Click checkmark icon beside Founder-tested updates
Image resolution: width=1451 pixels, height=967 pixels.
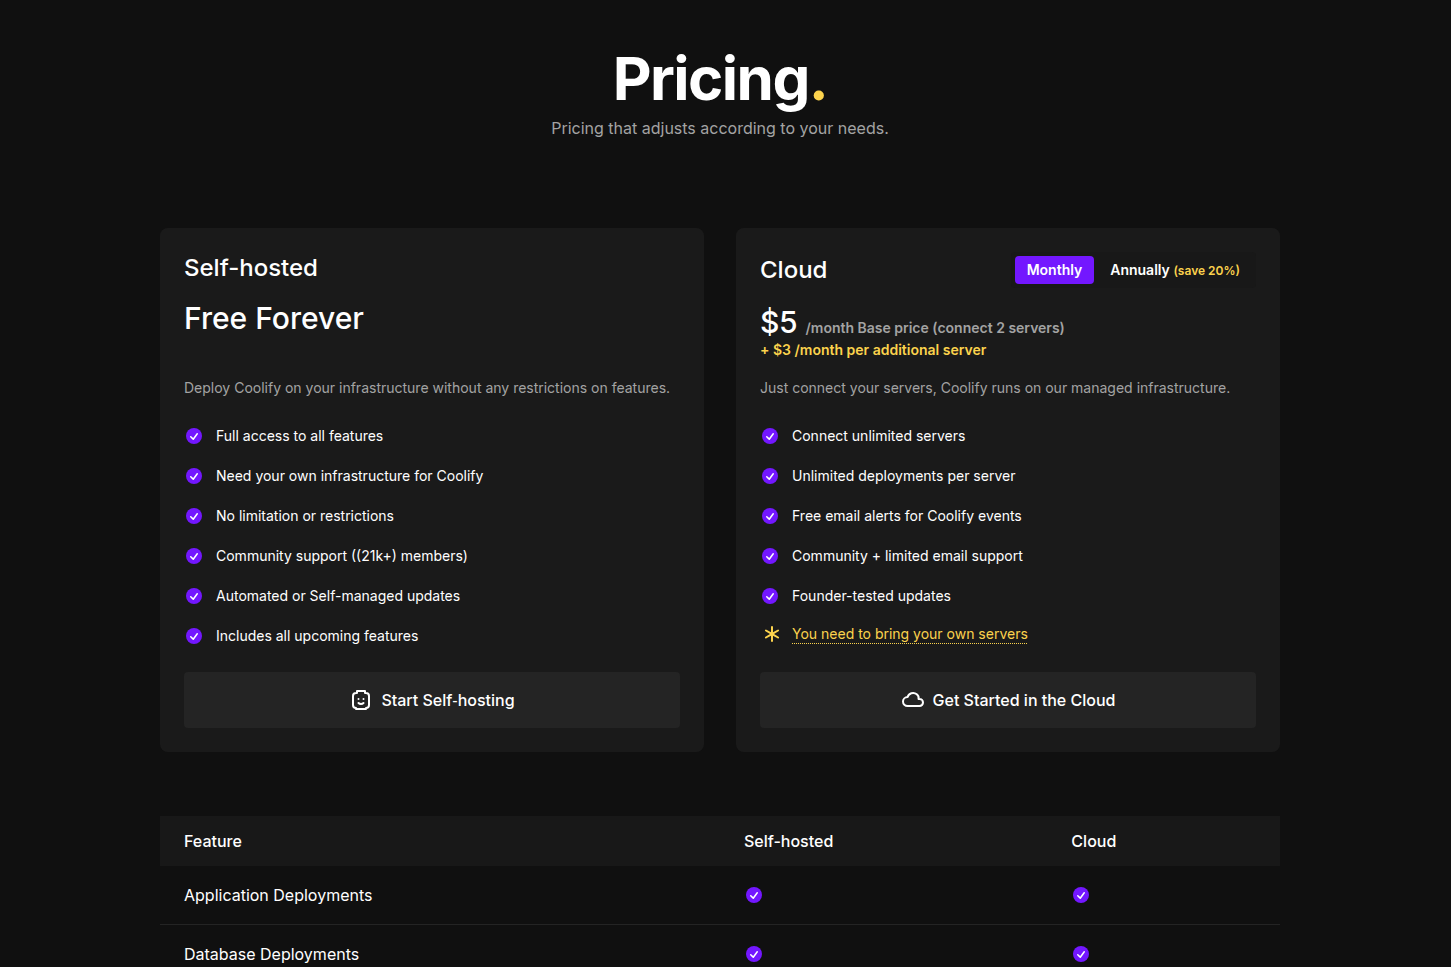[770, 596]
